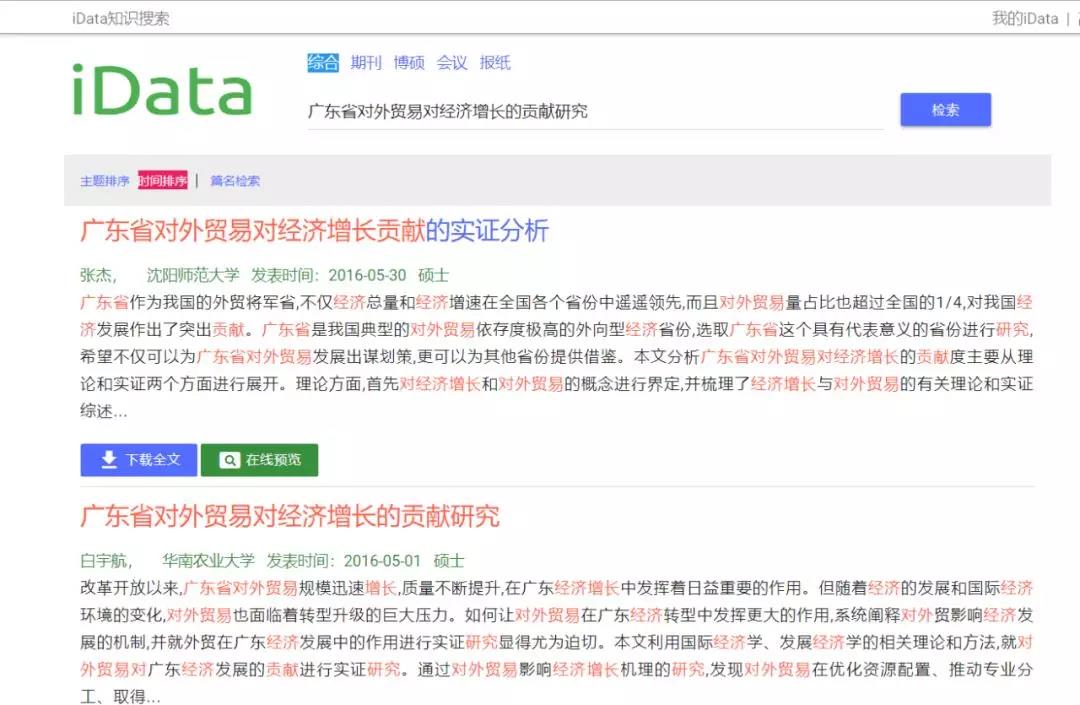
Task: Click institution 华南农业大学
Action: 209,561
